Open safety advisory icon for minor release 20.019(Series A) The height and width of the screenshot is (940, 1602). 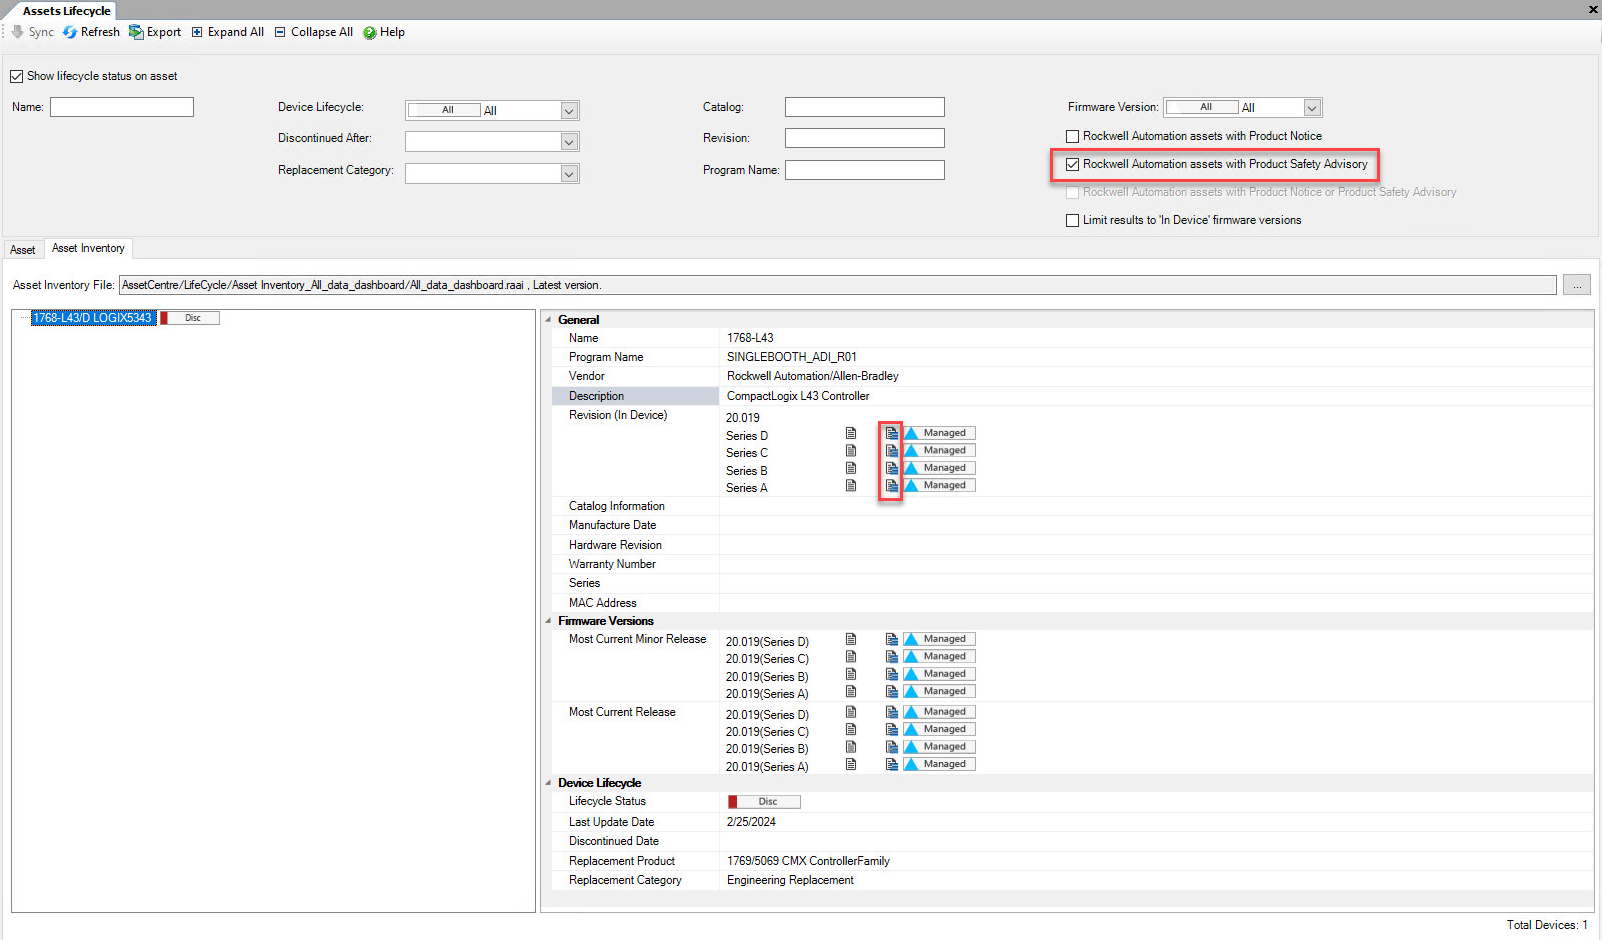coord(891,692)
